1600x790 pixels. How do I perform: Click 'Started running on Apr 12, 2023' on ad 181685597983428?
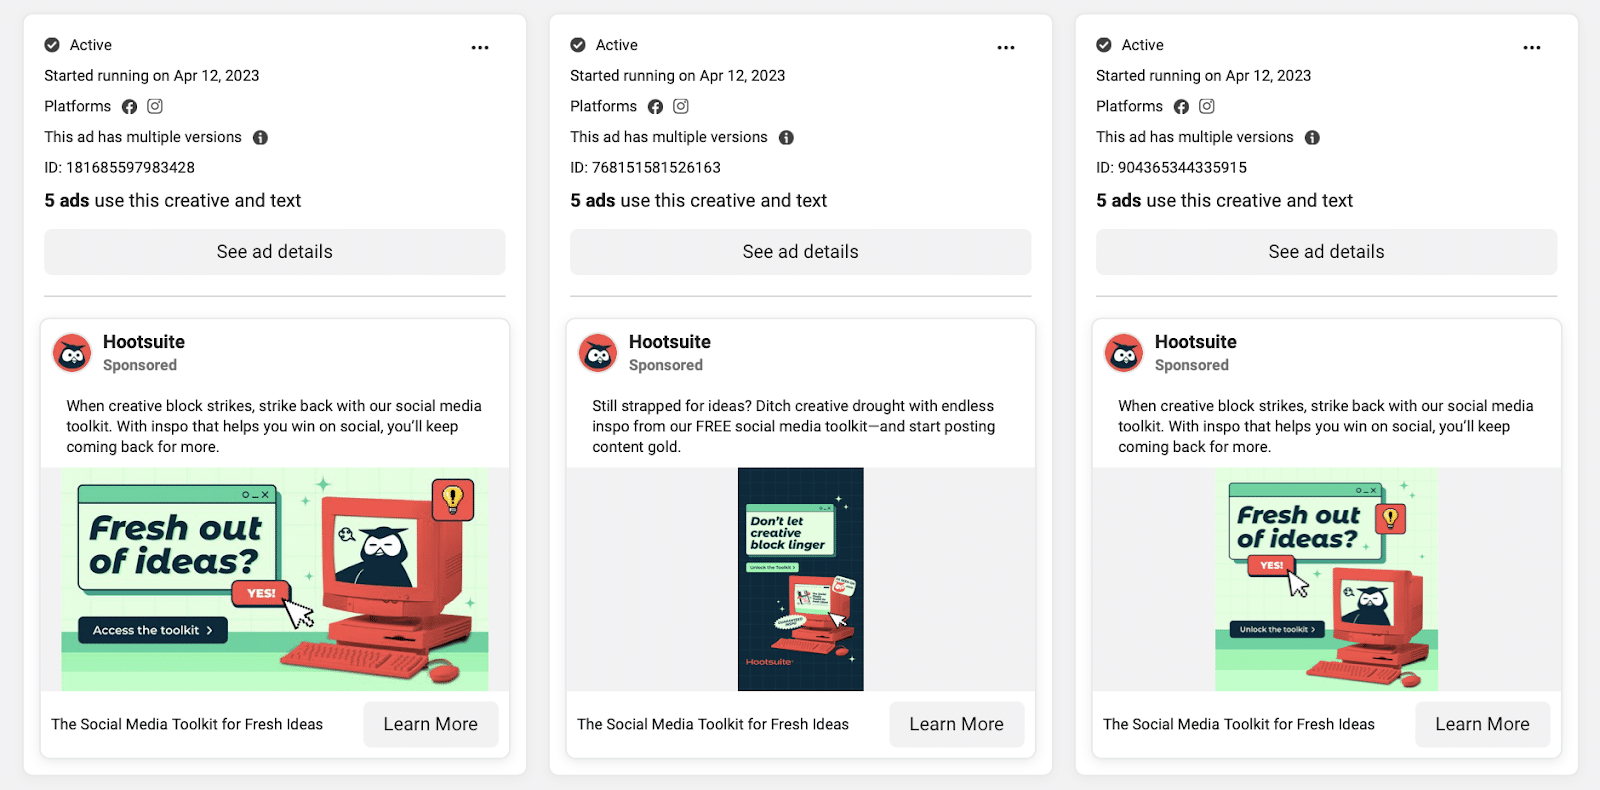pos(152,76)
